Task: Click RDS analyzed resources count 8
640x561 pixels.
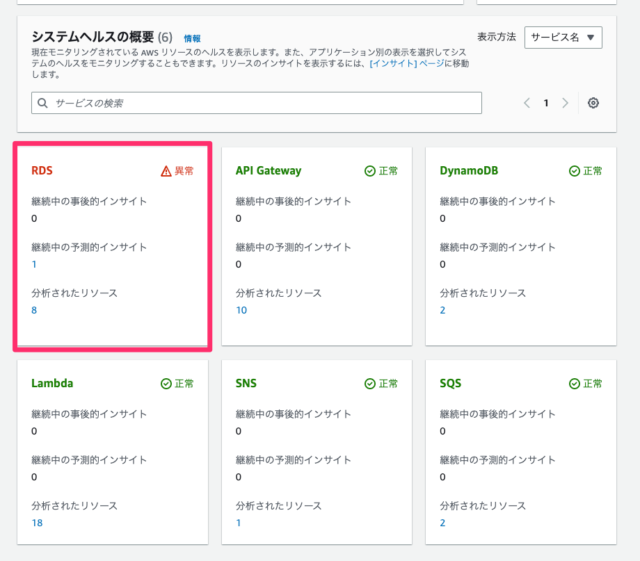Action: pyautogui.click(x=34, y=310)
